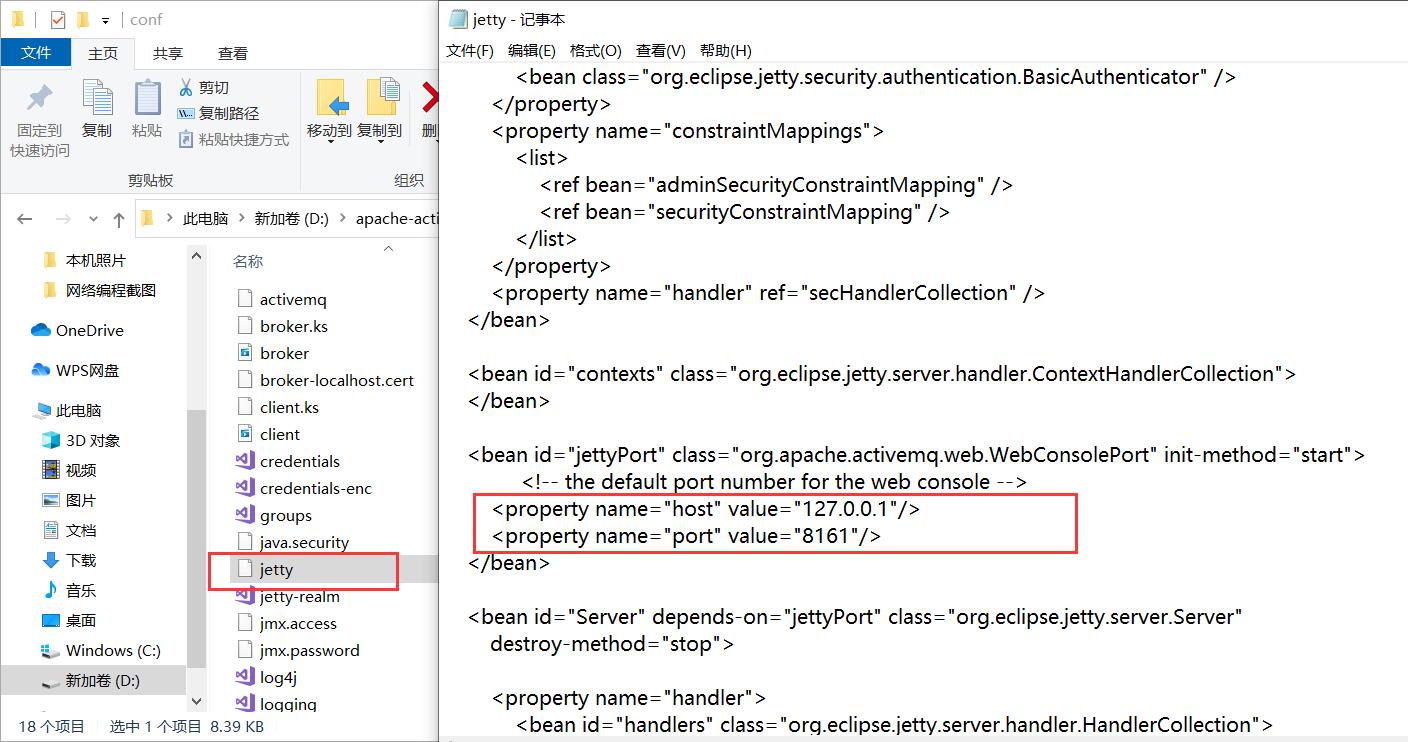Select the credentials file
This screenshot has height=742, width=1408.
tap(289, 461)
